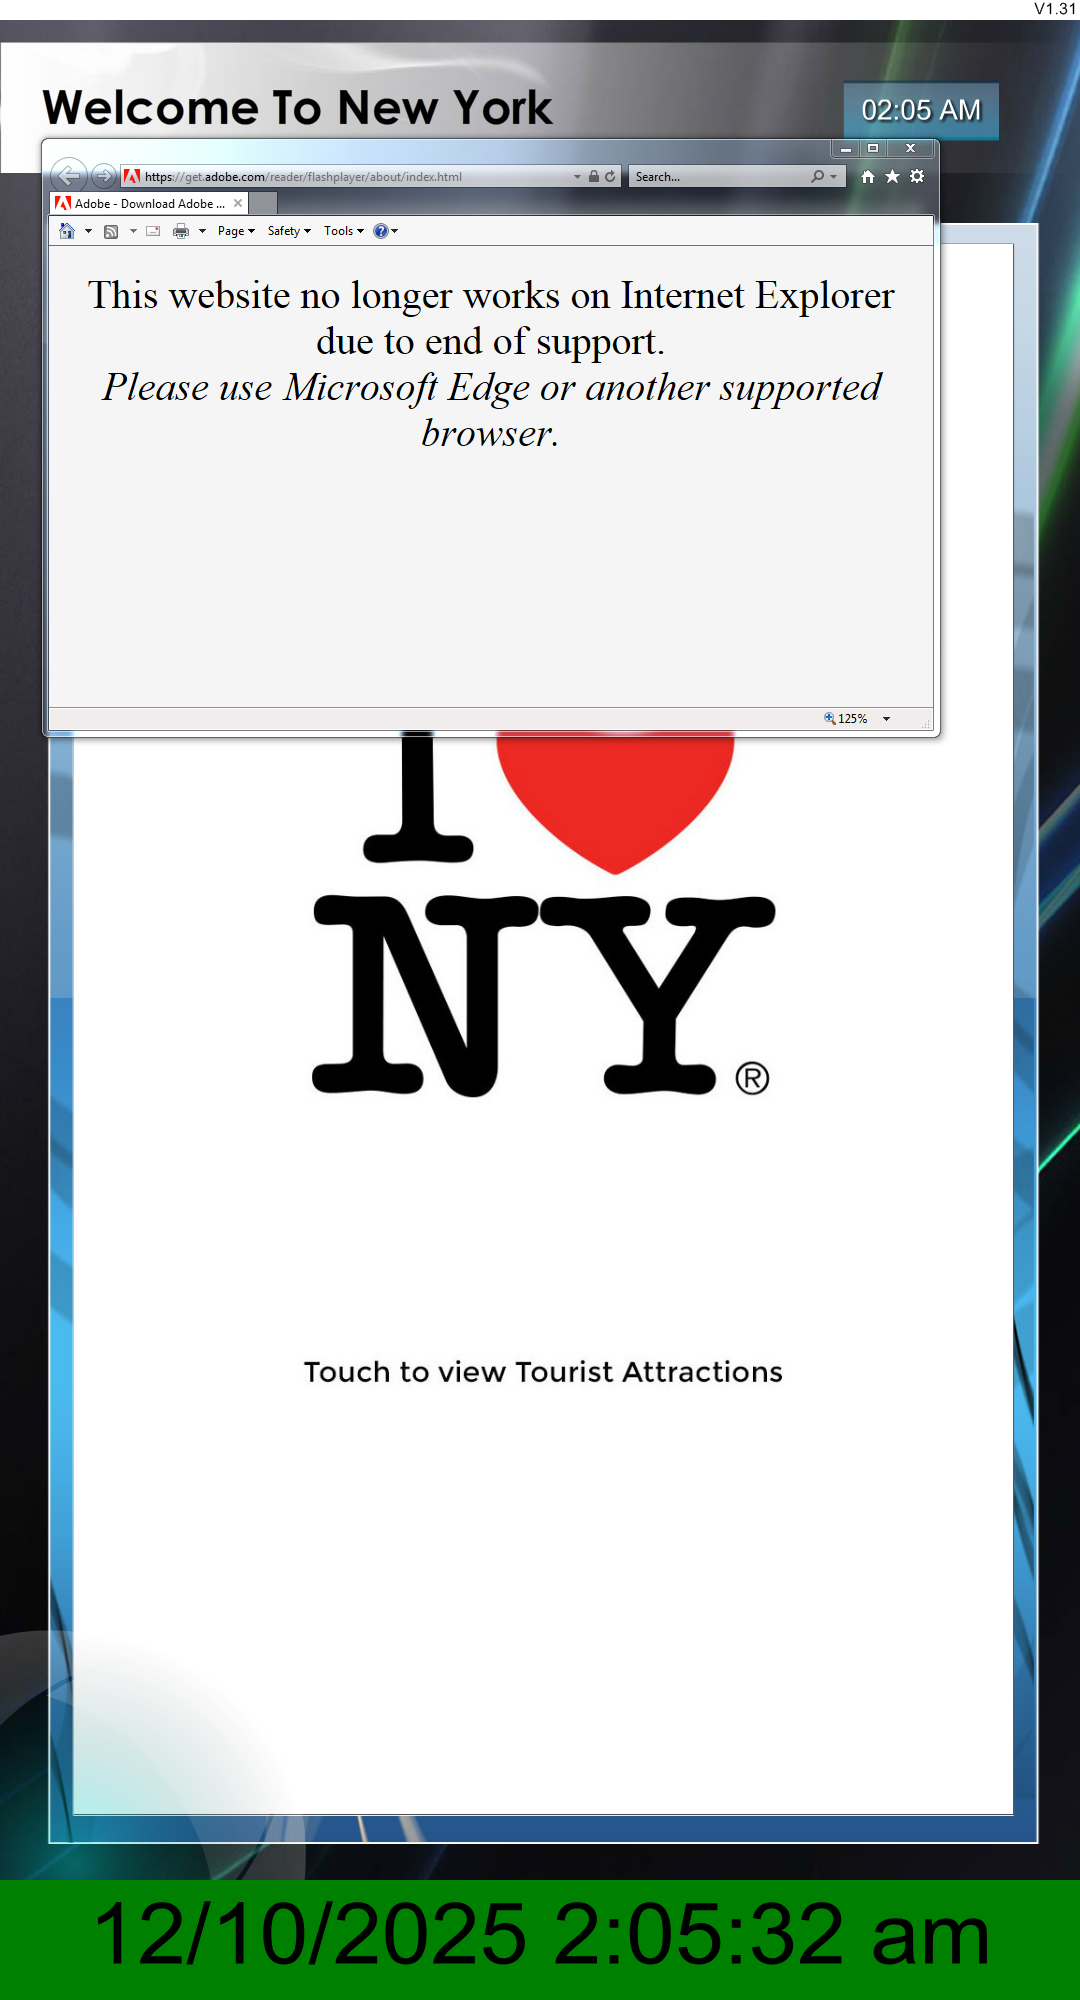The width and height of the screenshot is (1080, 2000).
Task: Click the browser Back arrow button
Action: coord(68,176)
